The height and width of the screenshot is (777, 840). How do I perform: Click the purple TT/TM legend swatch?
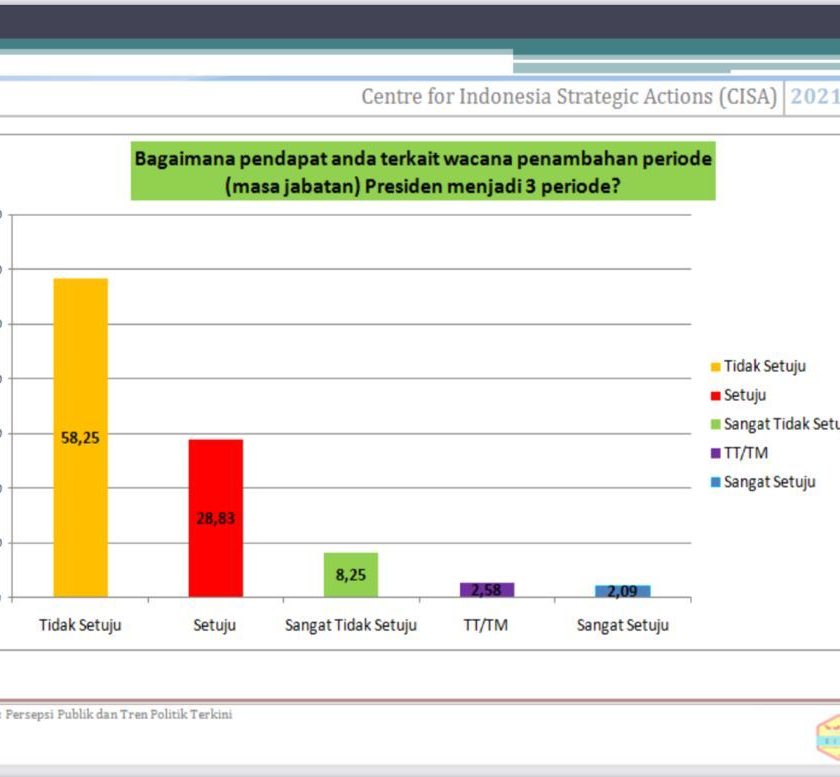(716, 454)
